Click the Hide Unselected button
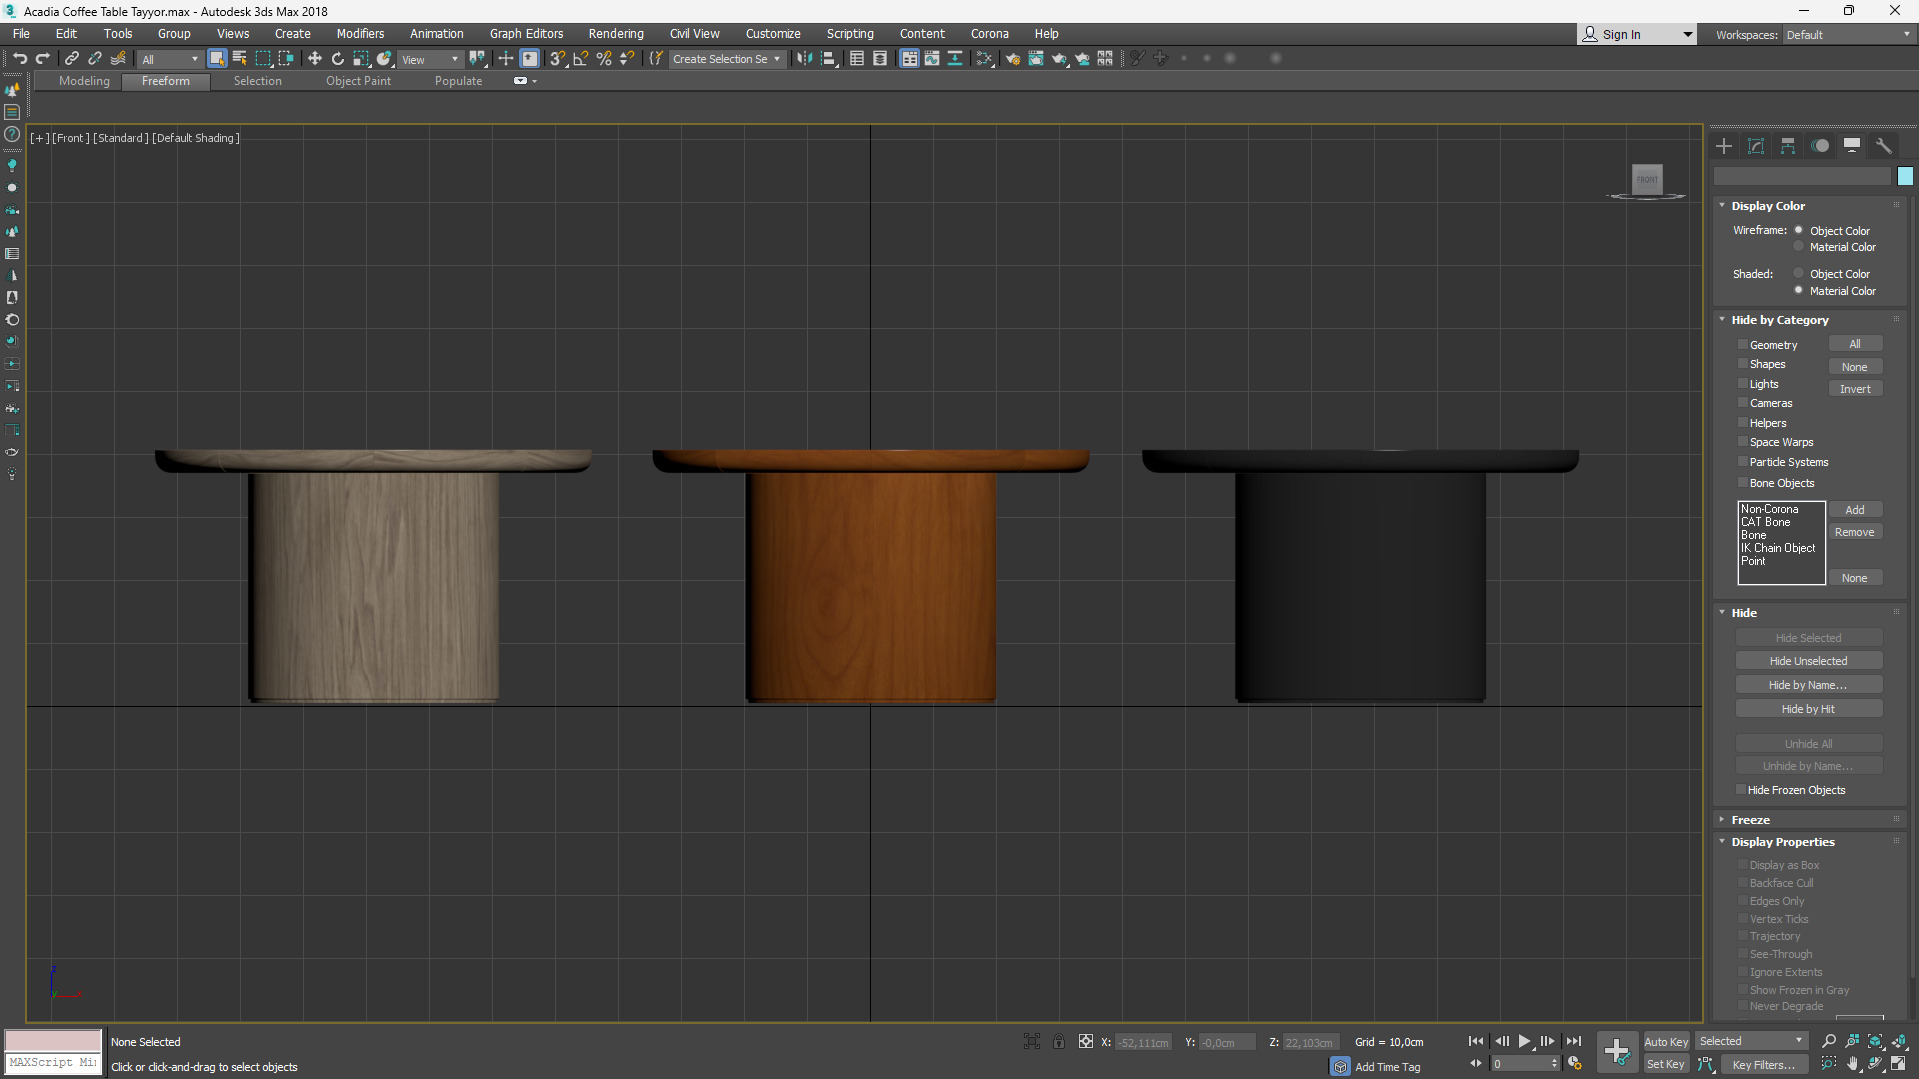This screenshot has width=1919, height=1079. point(1808,661)
